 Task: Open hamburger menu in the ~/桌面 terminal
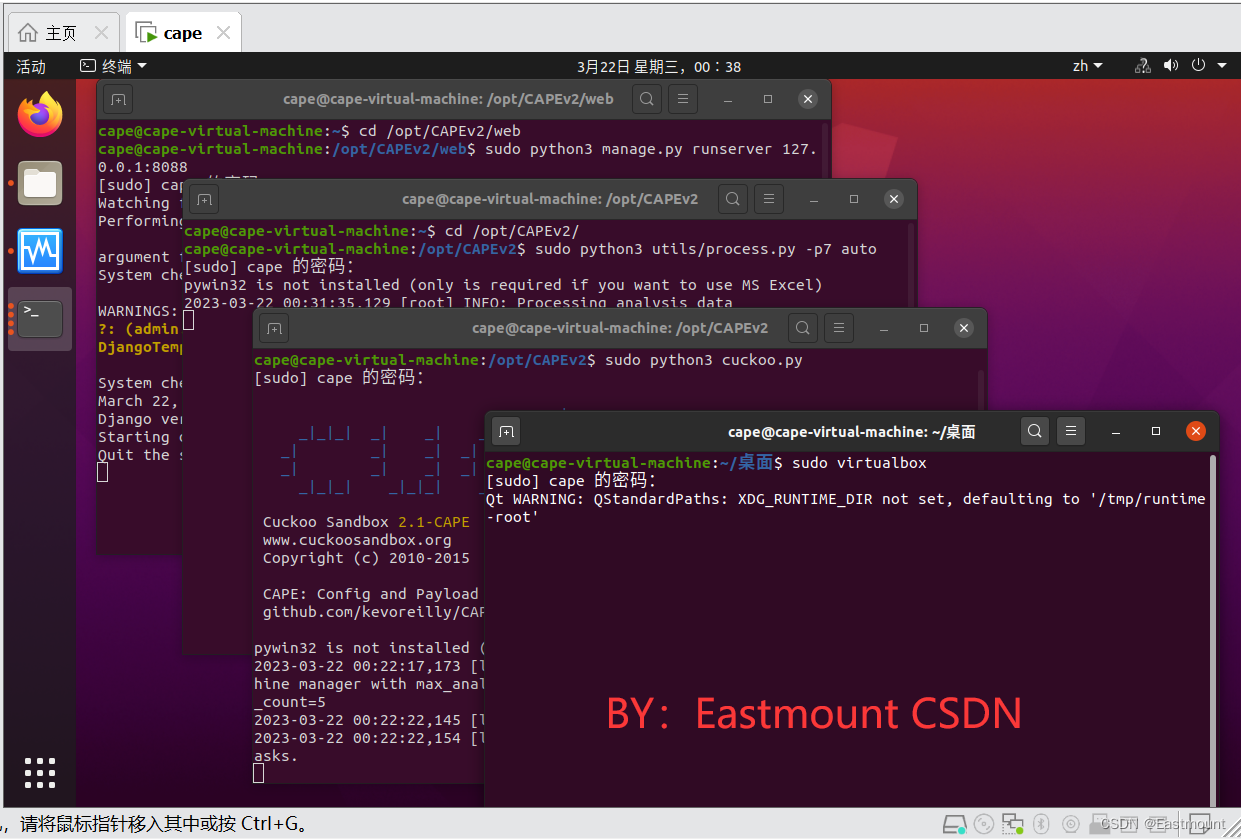pos(1070,432)
